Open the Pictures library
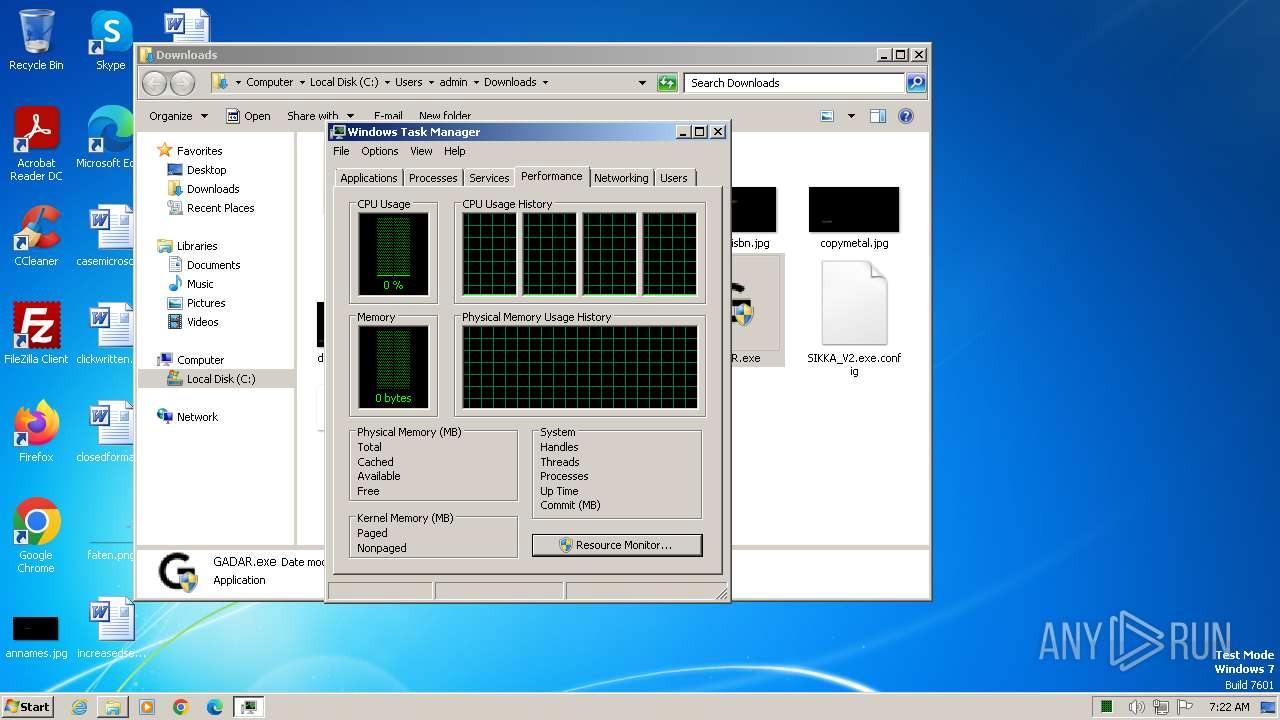 point(206,303)
